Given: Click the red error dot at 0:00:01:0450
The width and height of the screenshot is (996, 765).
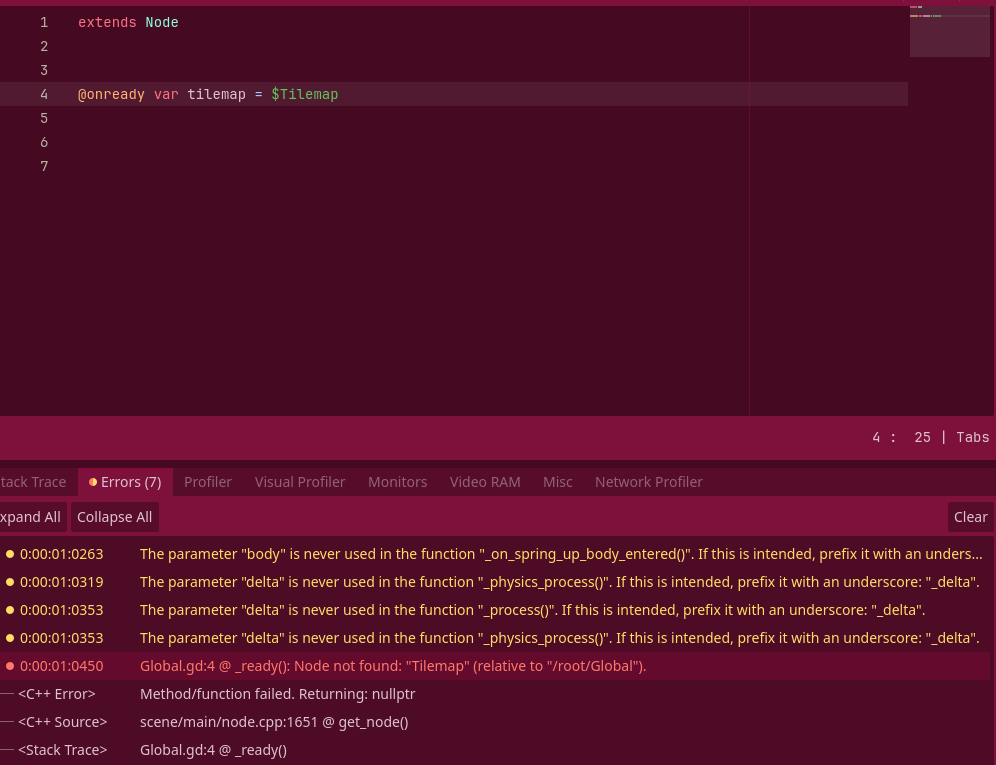Looking at the screenshot, I should click(x=10, y=666).
